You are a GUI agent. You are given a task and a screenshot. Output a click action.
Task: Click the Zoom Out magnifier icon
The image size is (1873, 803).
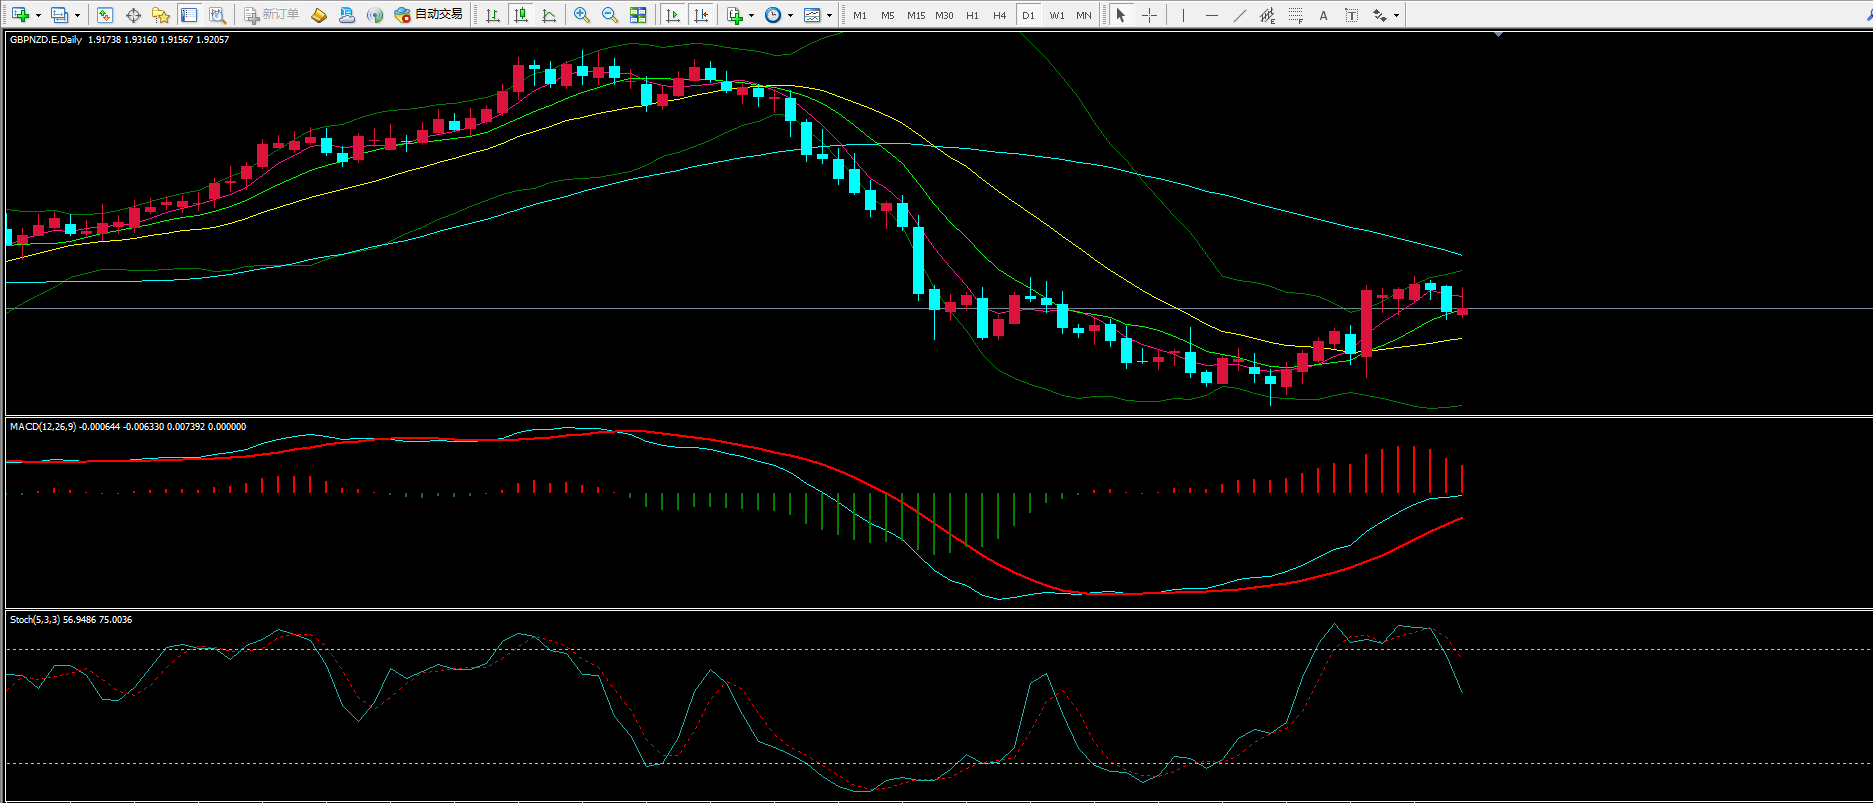coord(609,15)
